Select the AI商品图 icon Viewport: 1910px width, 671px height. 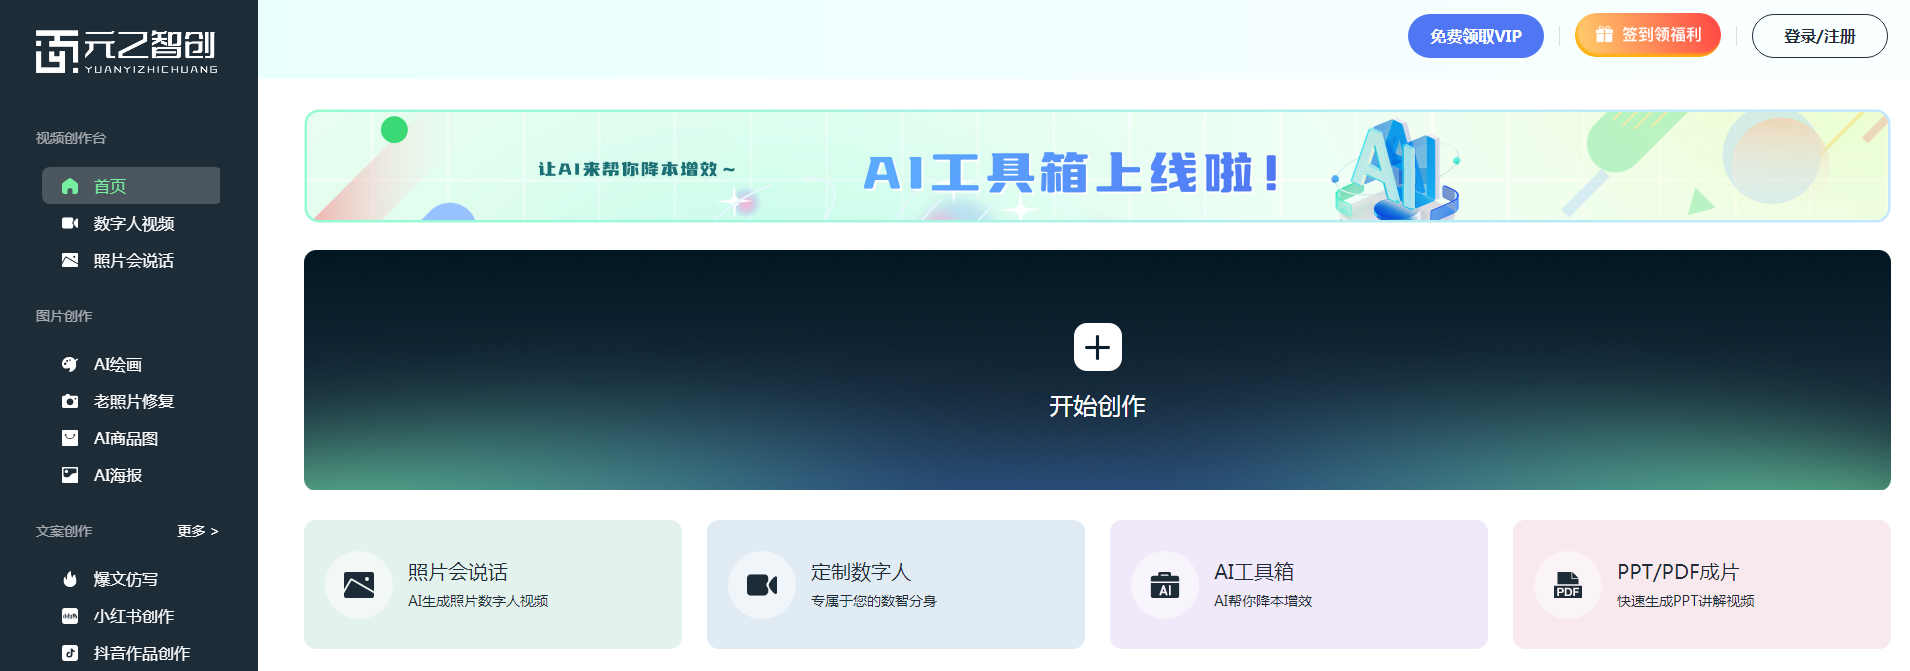70,438
